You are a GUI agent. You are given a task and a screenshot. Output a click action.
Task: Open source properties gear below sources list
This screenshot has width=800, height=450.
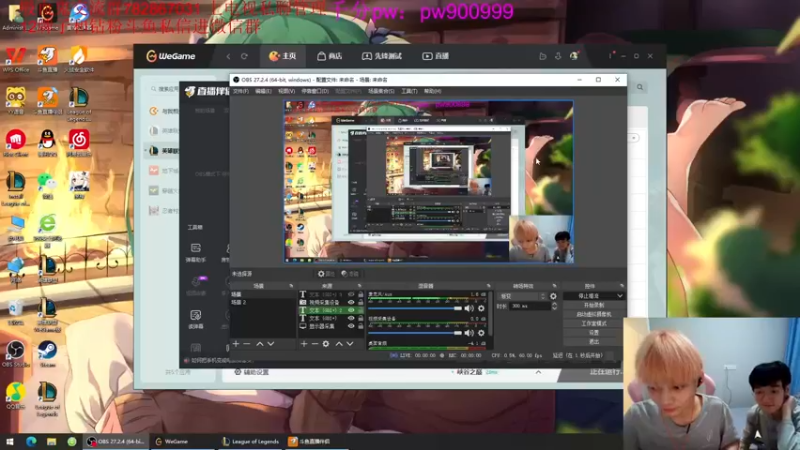click(x=326, y=344)
